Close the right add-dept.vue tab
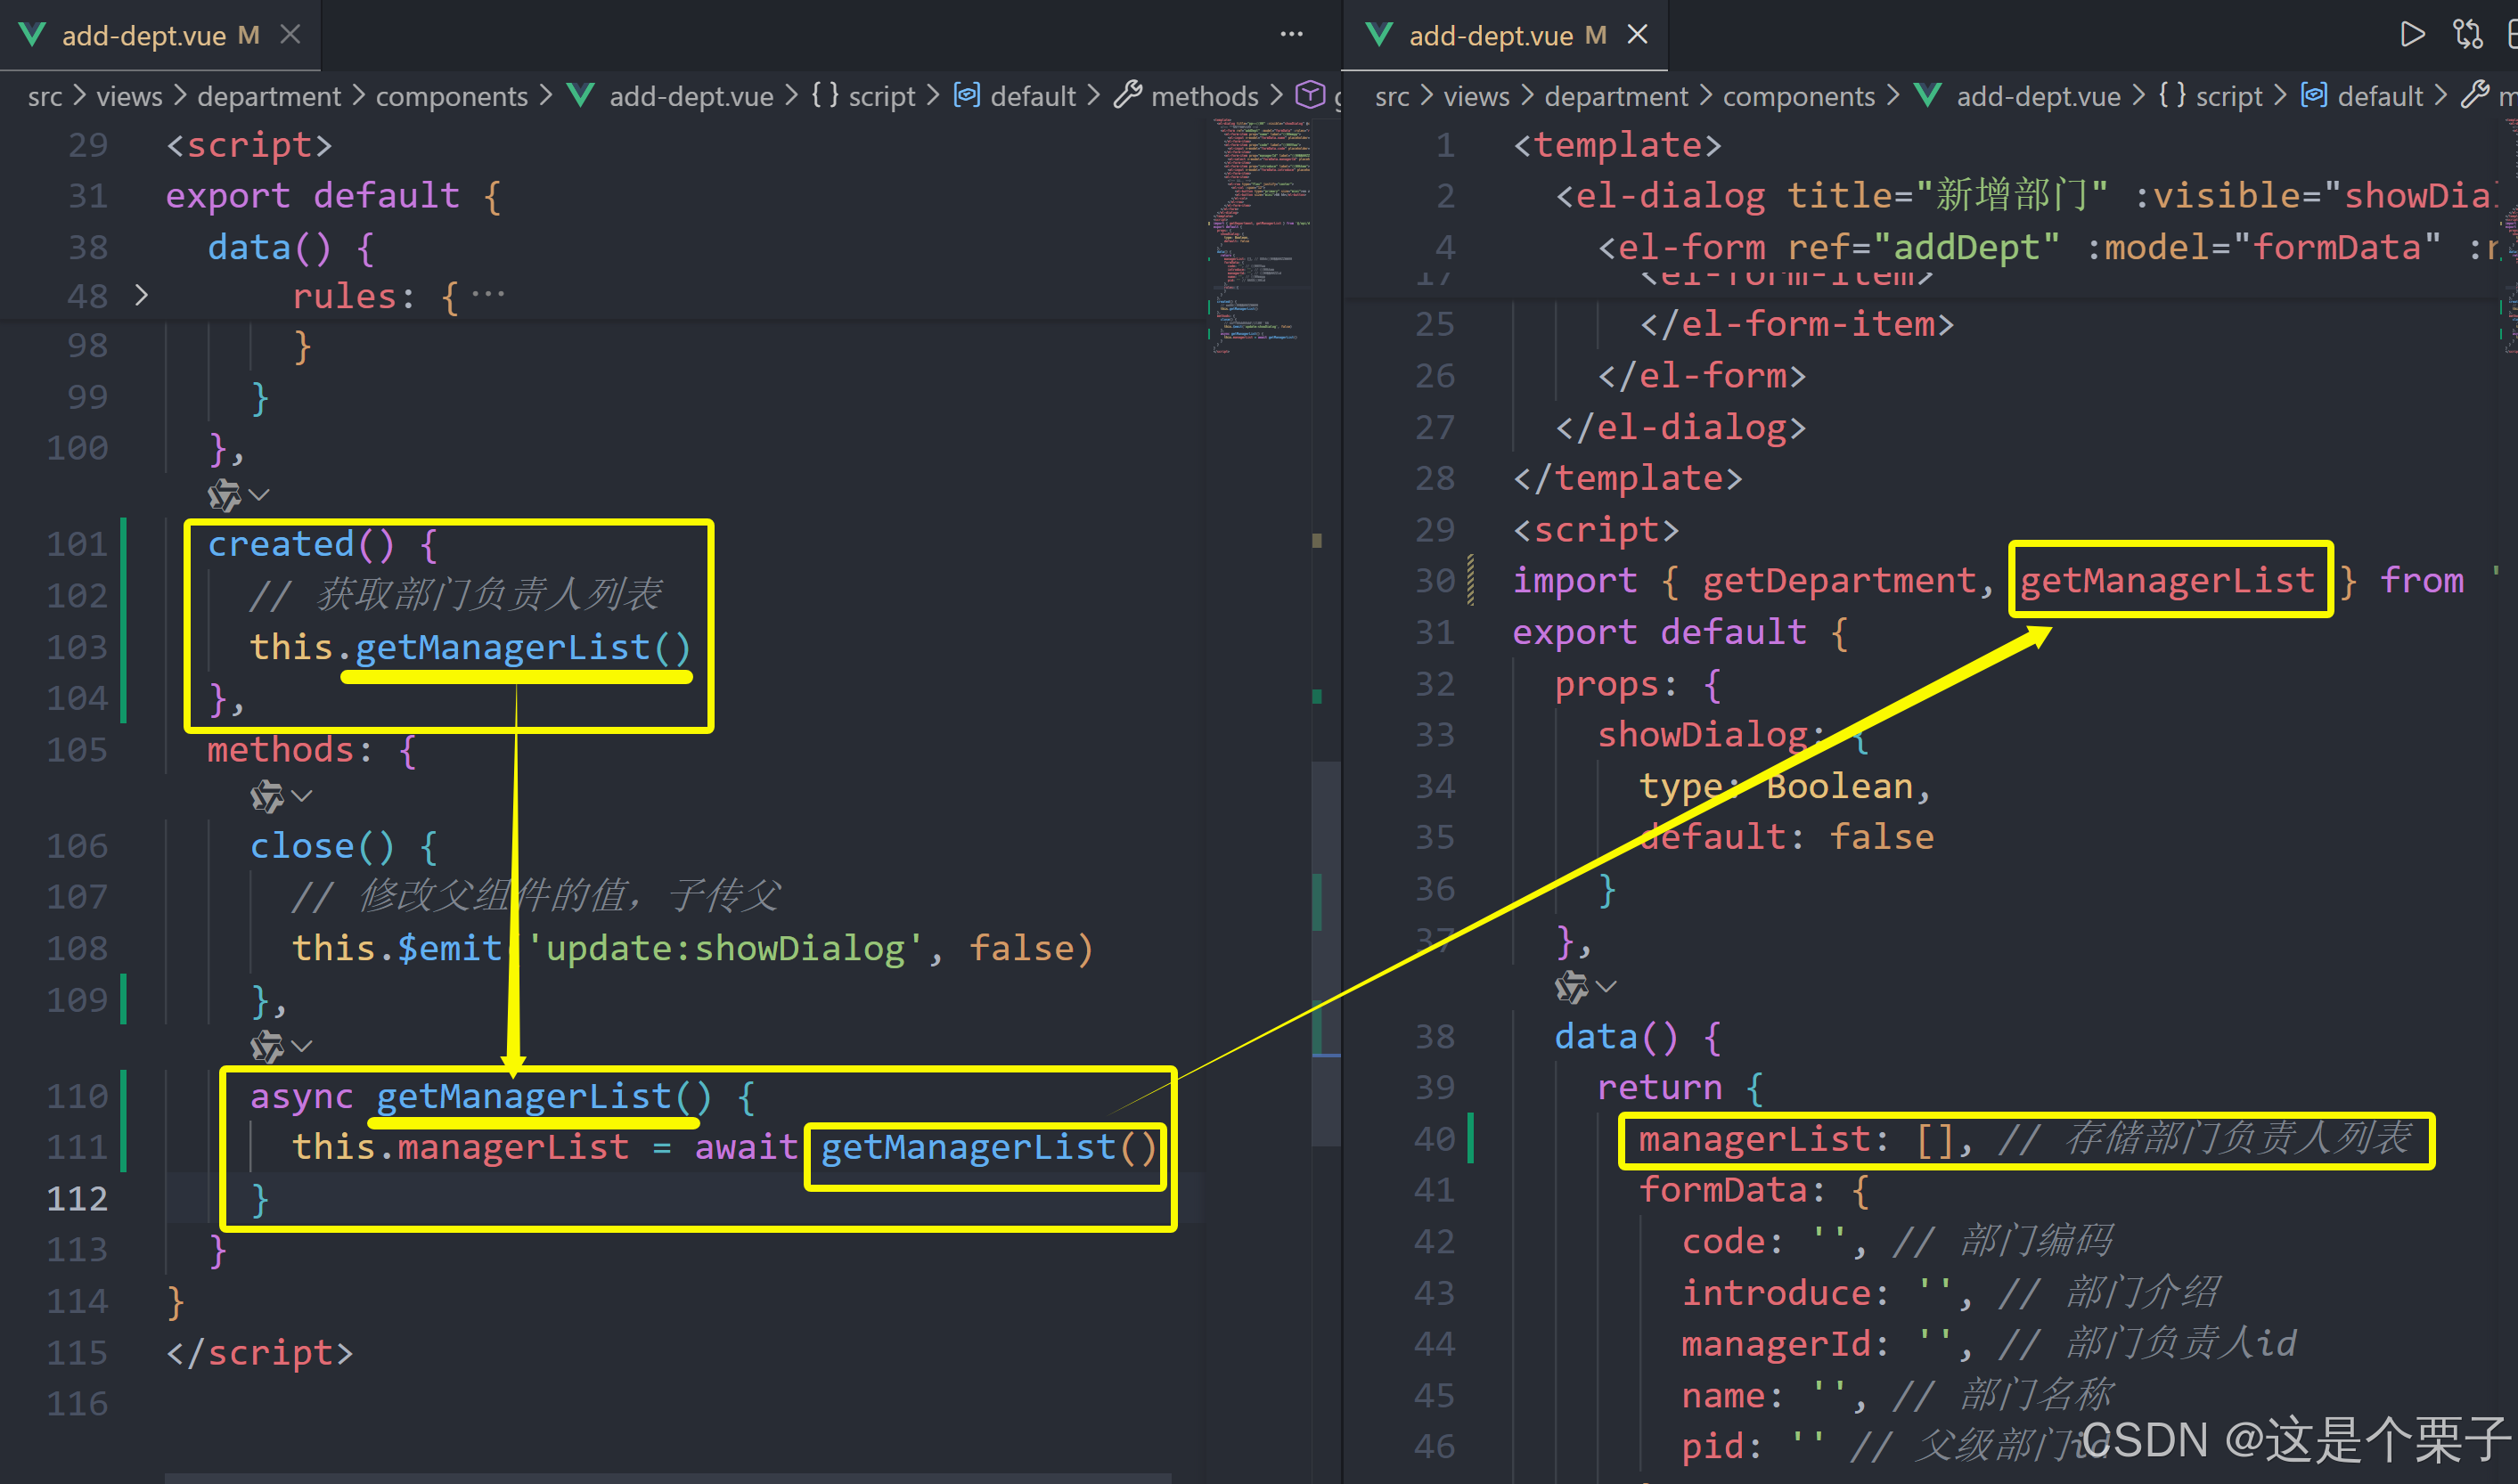Screen dimensions: 2518x1484 tap(1637, 35)
